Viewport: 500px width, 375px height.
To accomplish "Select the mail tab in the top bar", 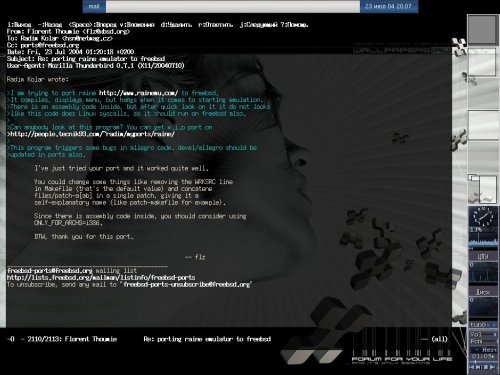I will (x=94, y=6).
